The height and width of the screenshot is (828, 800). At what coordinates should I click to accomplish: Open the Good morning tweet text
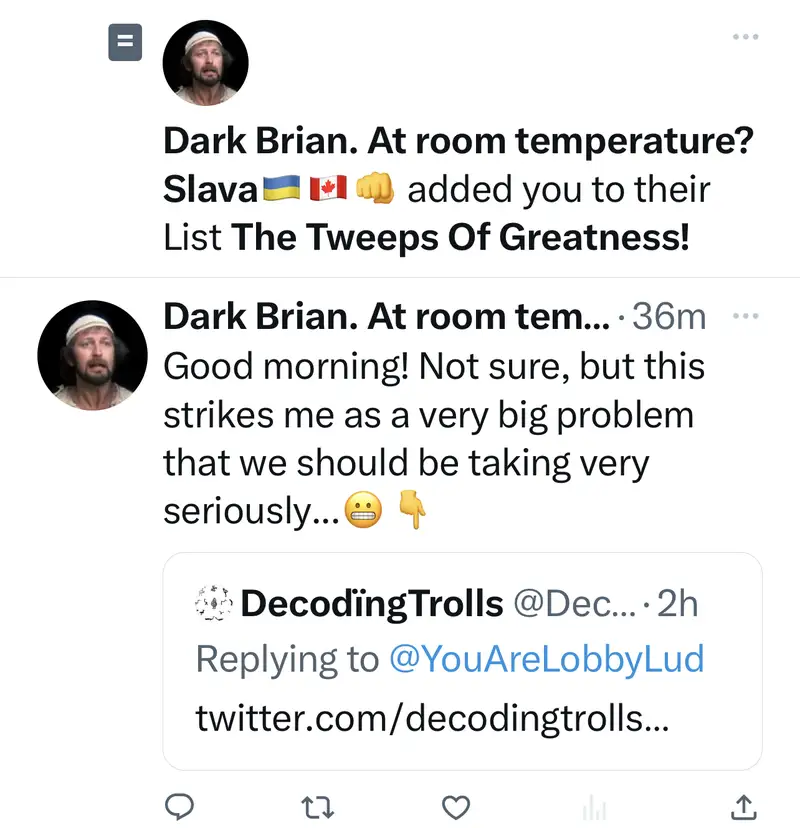[x=430, y=439]
